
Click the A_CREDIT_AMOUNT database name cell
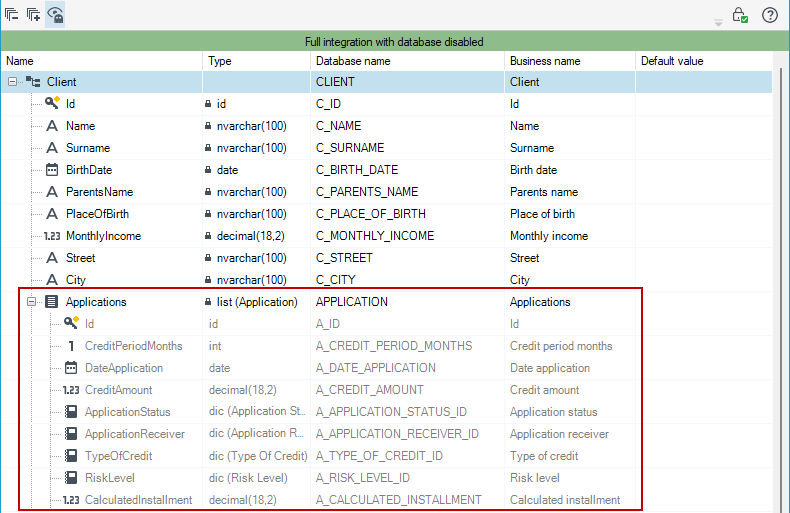click(x=407, y=390)
